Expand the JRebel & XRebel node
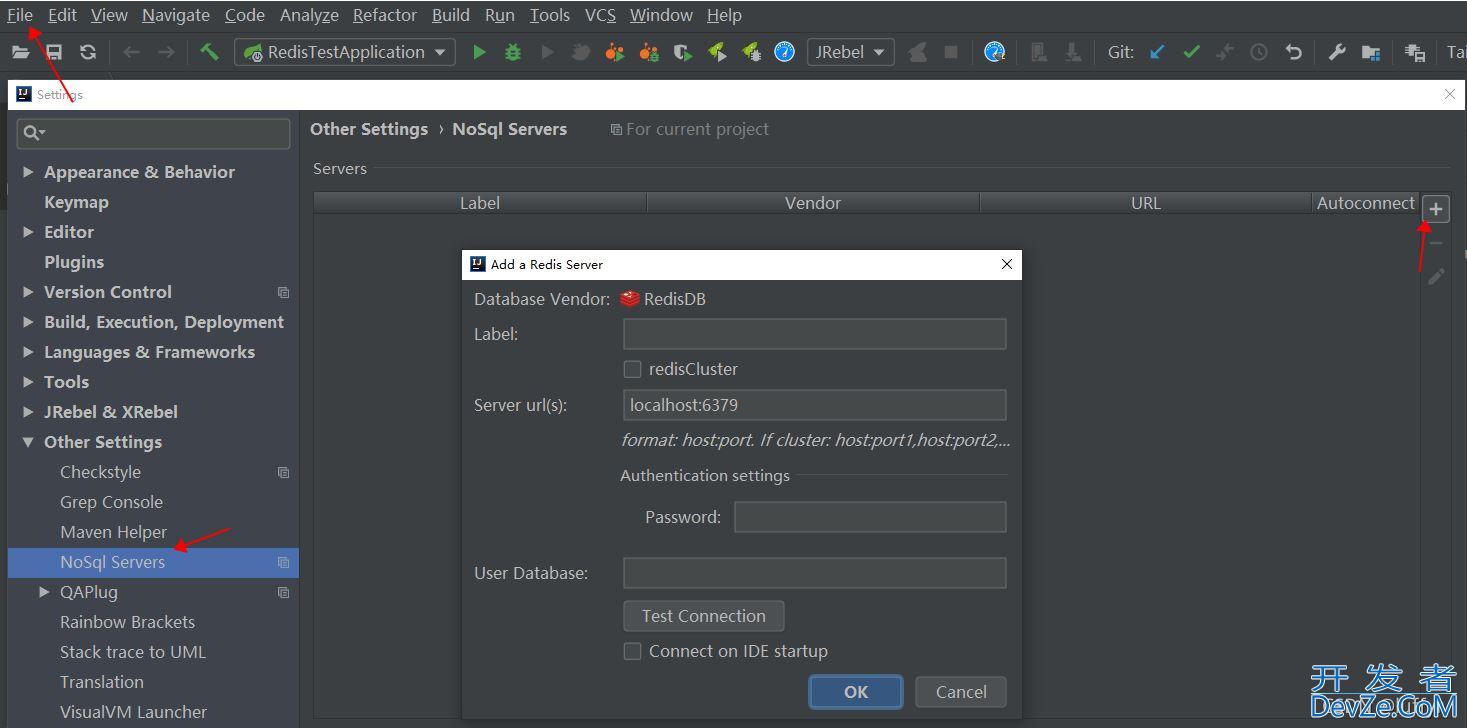 tap(28, 412)
